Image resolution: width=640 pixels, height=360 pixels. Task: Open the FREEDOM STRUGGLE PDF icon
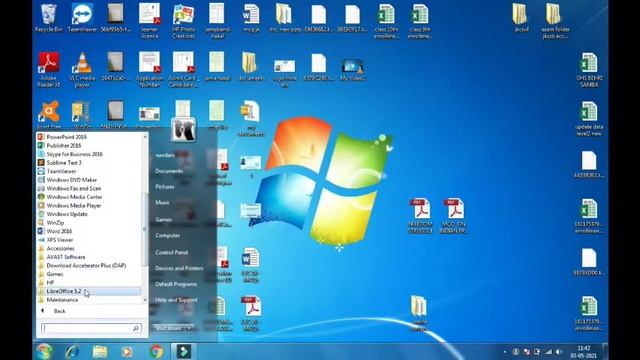pos(420,216)
